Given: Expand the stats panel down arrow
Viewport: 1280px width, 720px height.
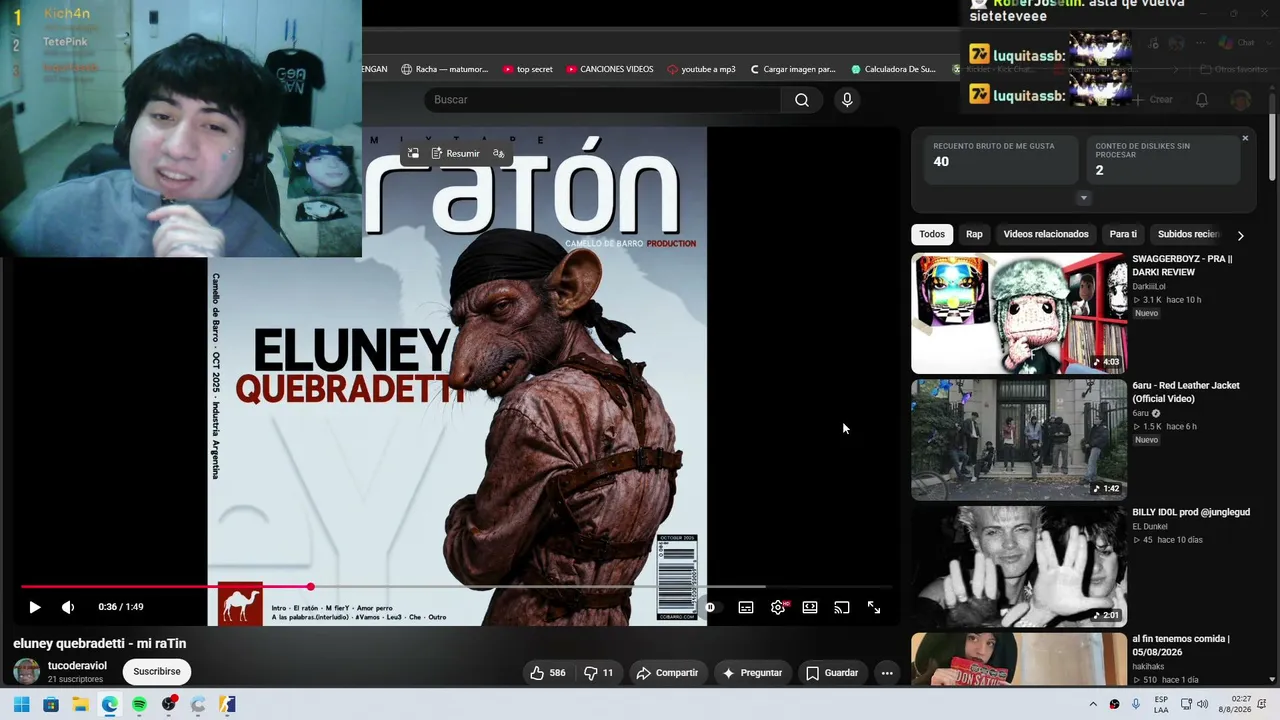Looking at the screenshot, I should (x=1083, y=198).
